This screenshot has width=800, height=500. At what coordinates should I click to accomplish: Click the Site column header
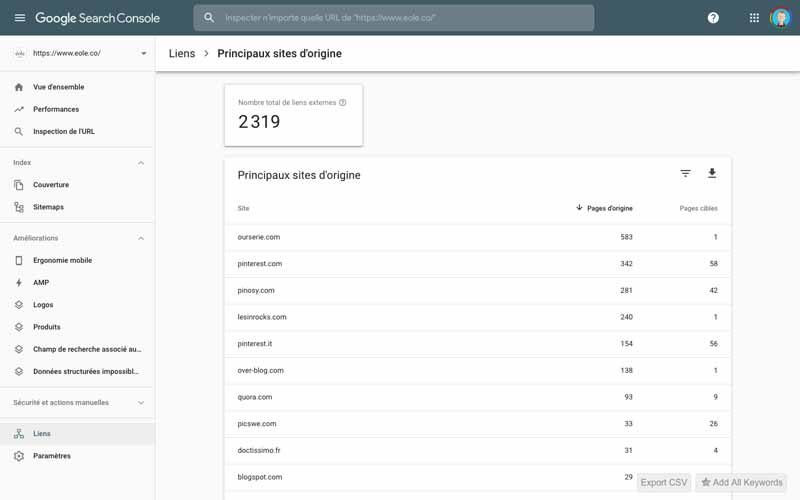pyautogui.click(x=243, y=208)
